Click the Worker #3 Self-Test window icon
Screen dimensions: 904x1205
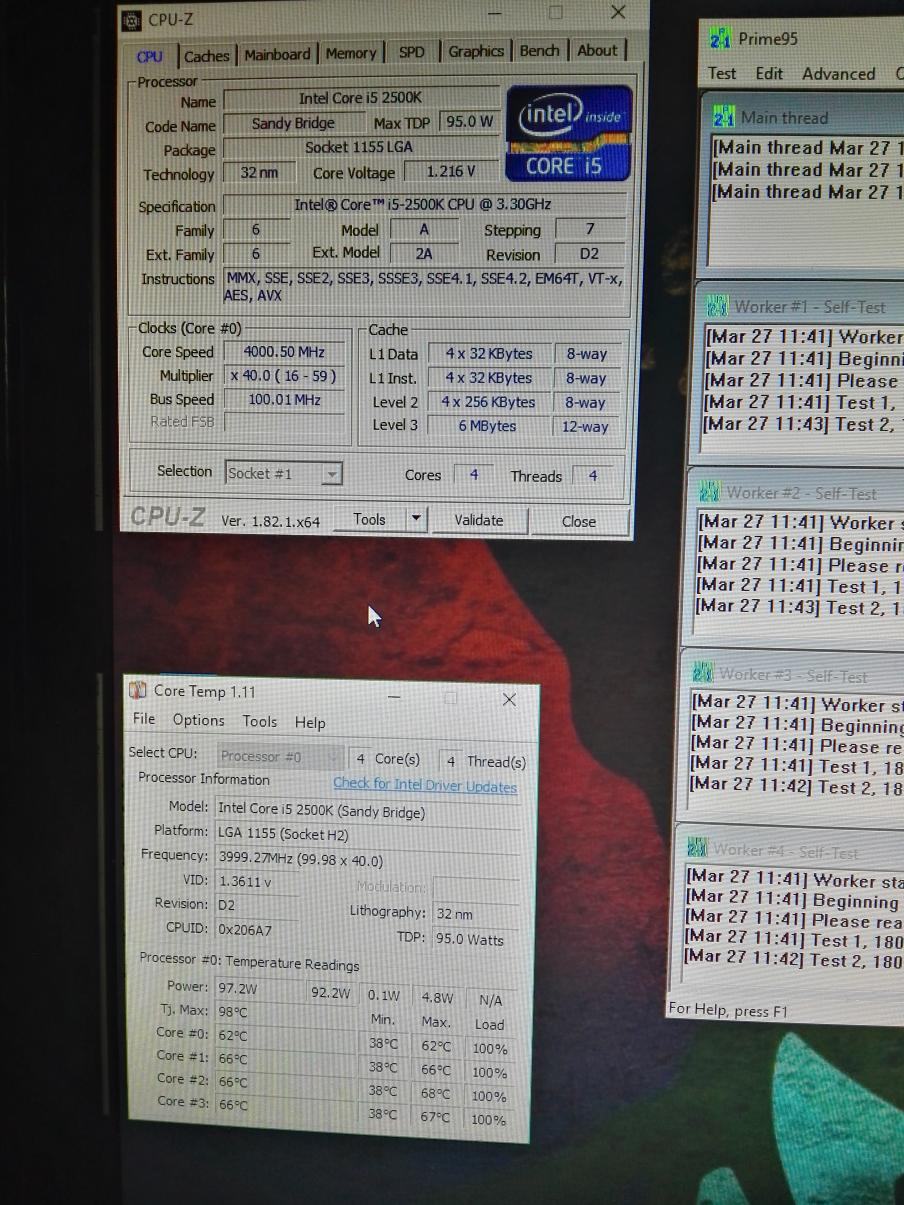click(x=703, y=673)
